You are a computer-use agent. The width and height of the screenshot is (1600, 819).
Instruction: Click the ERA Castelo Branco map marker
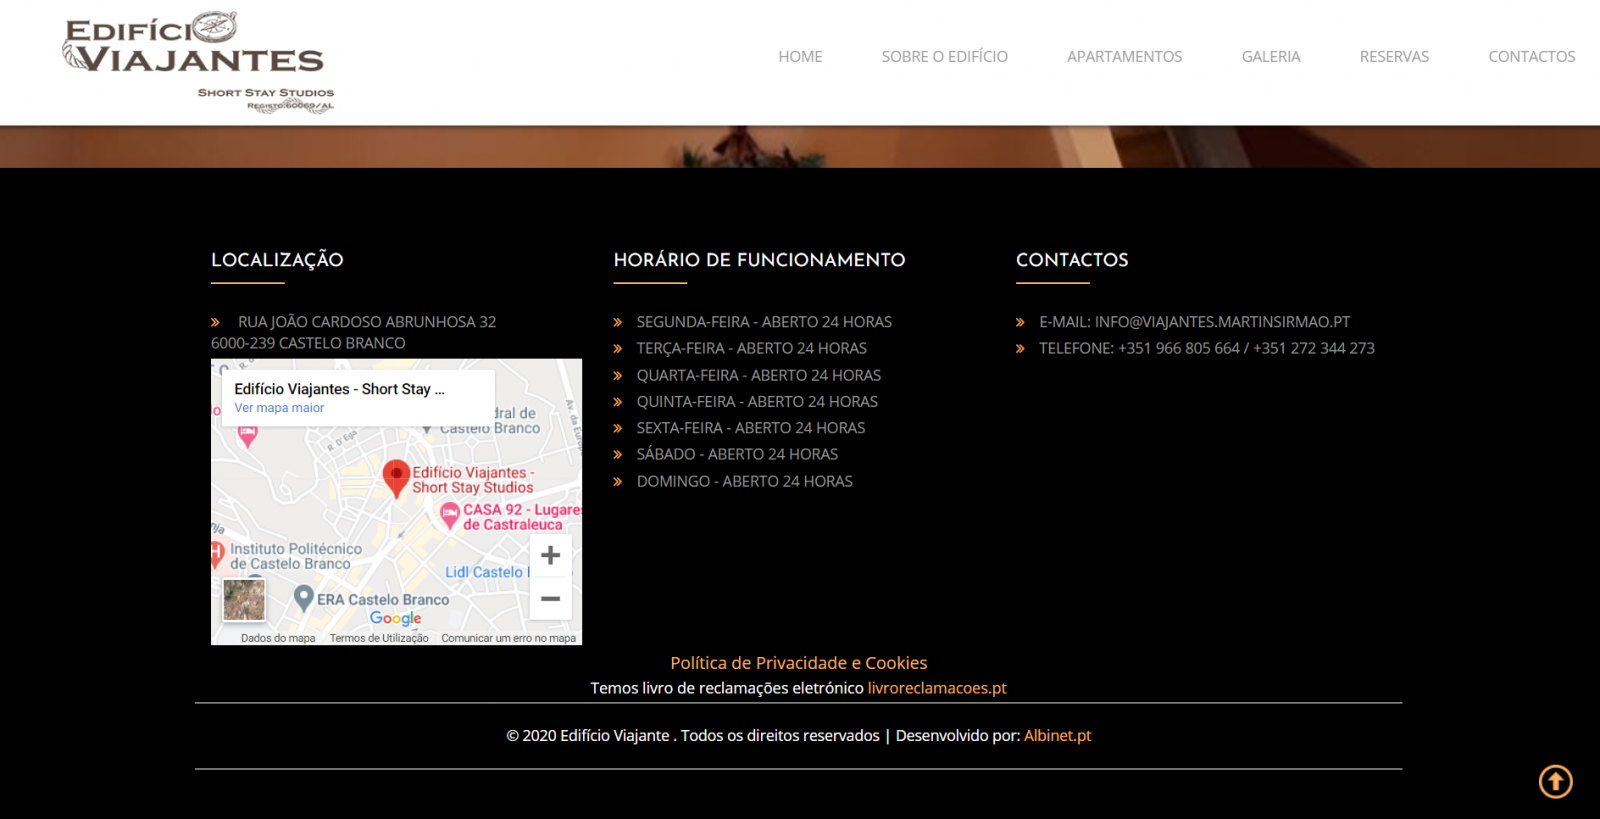[x=304, y=598]
